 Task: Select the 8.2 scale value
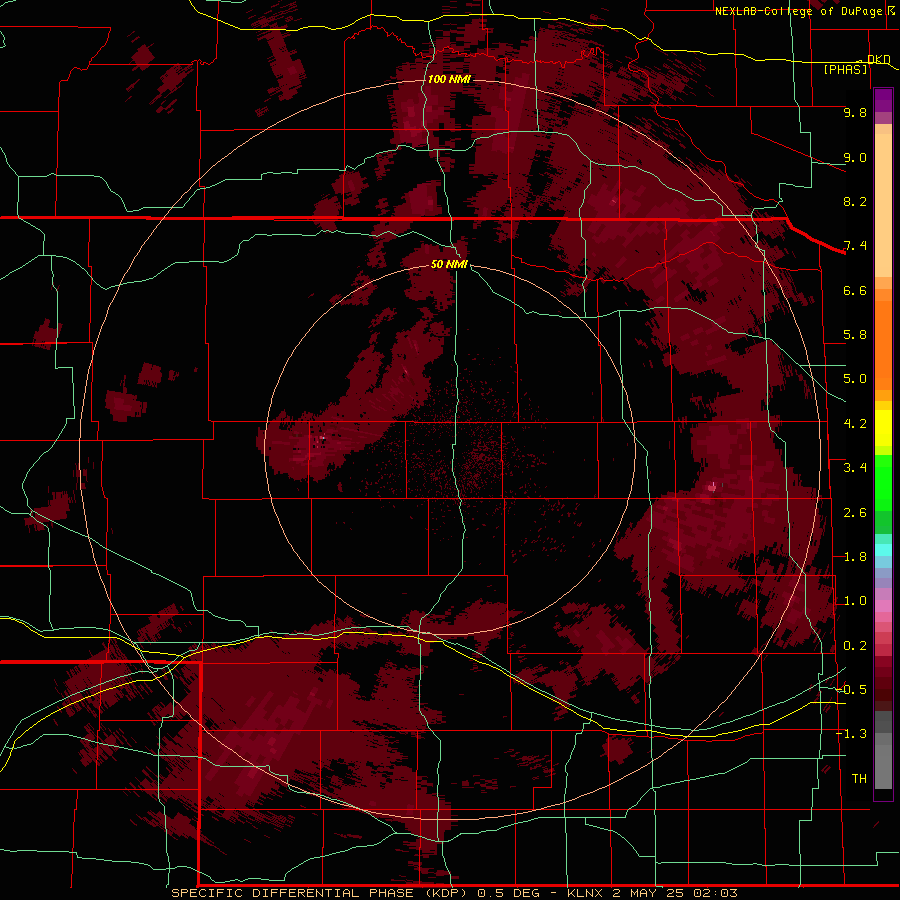[x=855, y=201]
